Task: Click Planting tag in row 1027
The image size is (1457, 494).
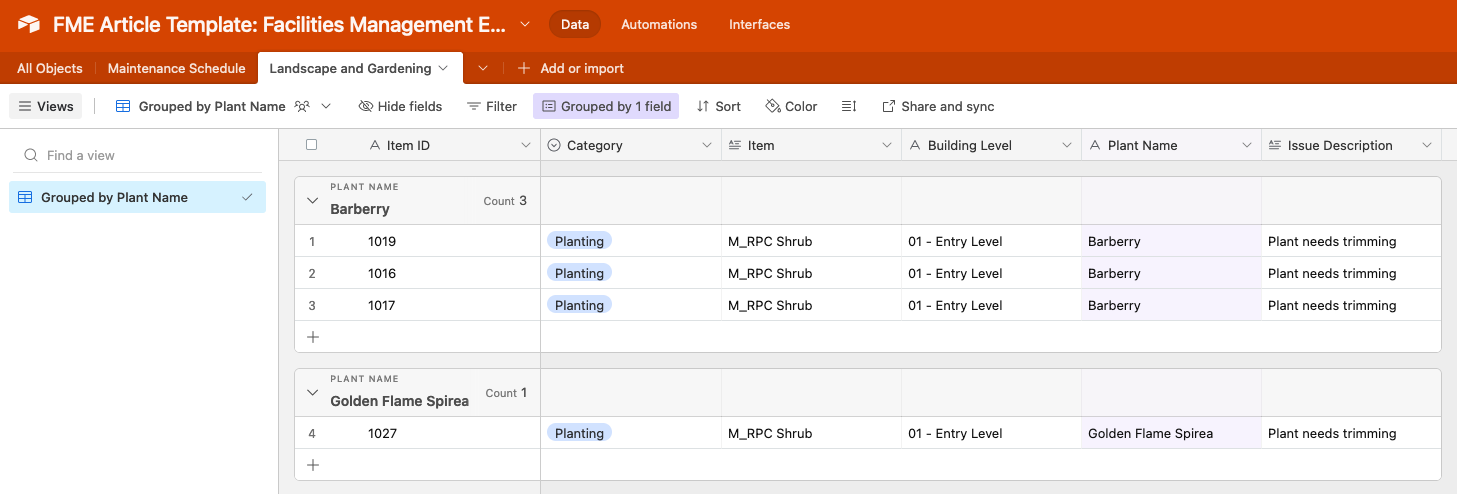Action: click(579, 433)
